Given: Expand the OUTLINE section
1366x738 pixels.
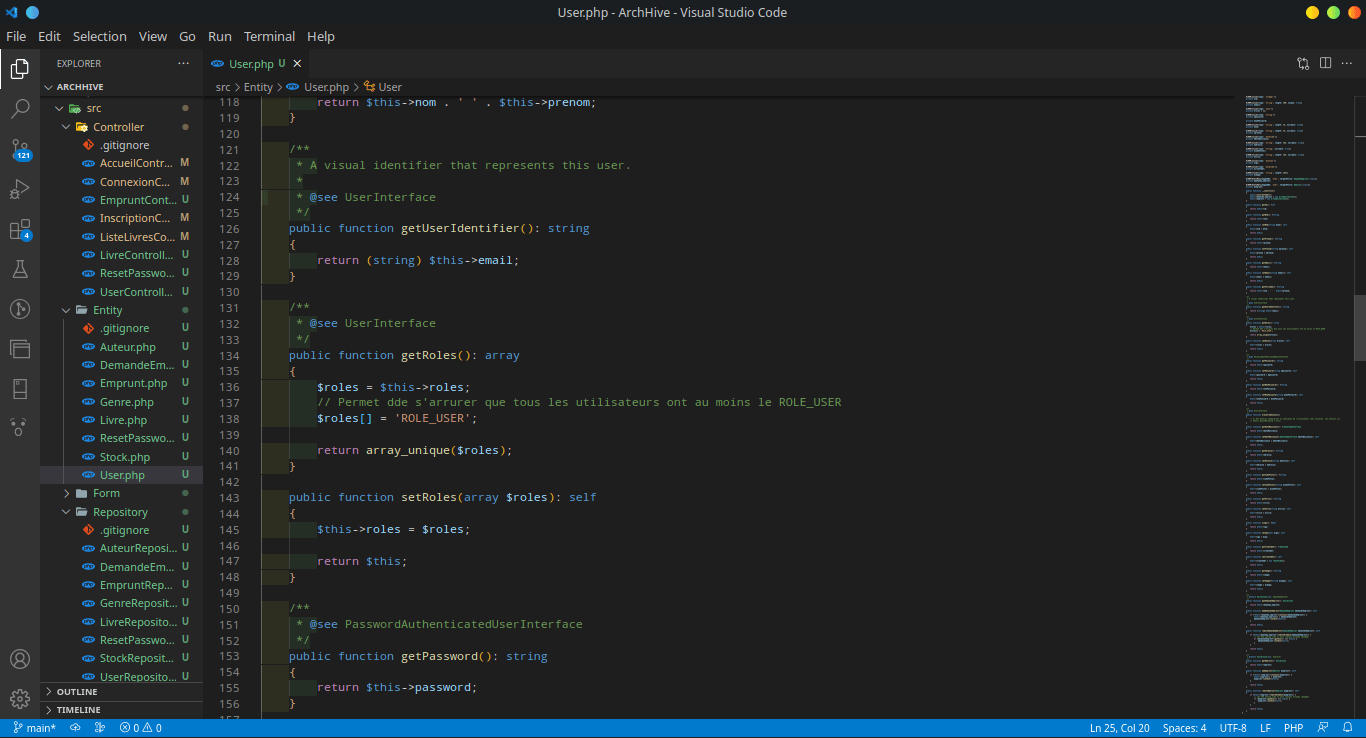Looking at the screenshot, I should click(x=77, y=692).
